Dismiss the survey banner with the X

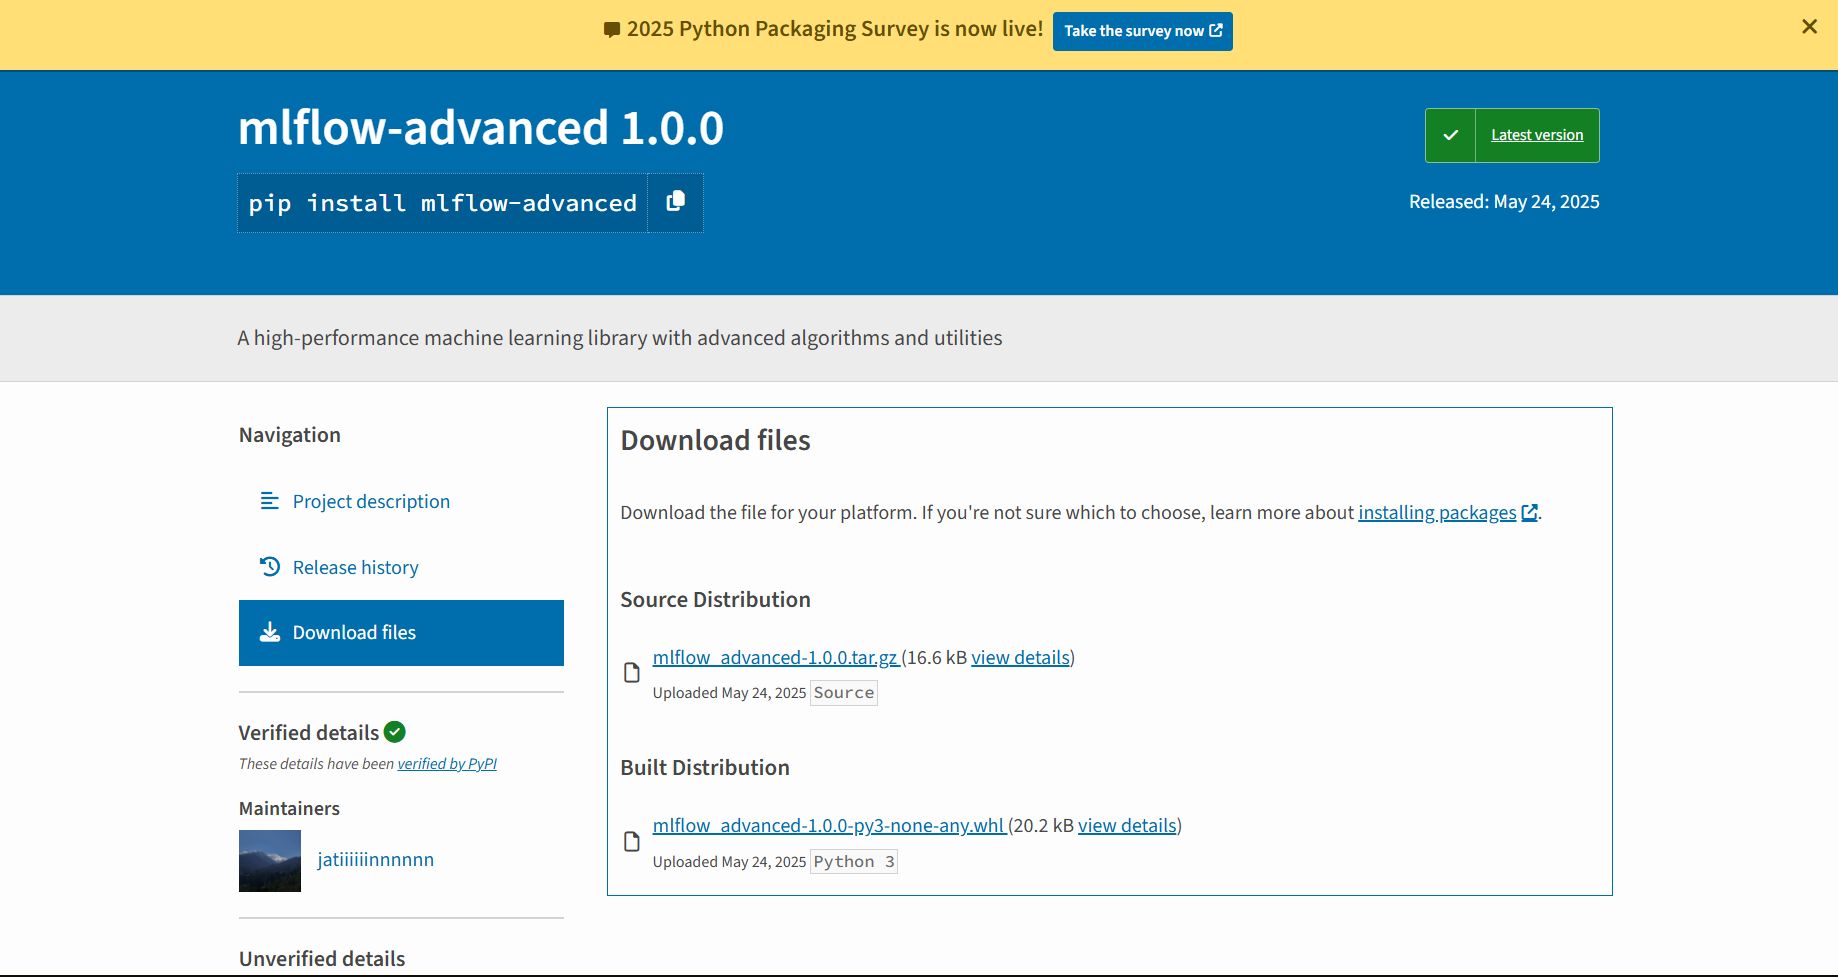click(1809, 27)
